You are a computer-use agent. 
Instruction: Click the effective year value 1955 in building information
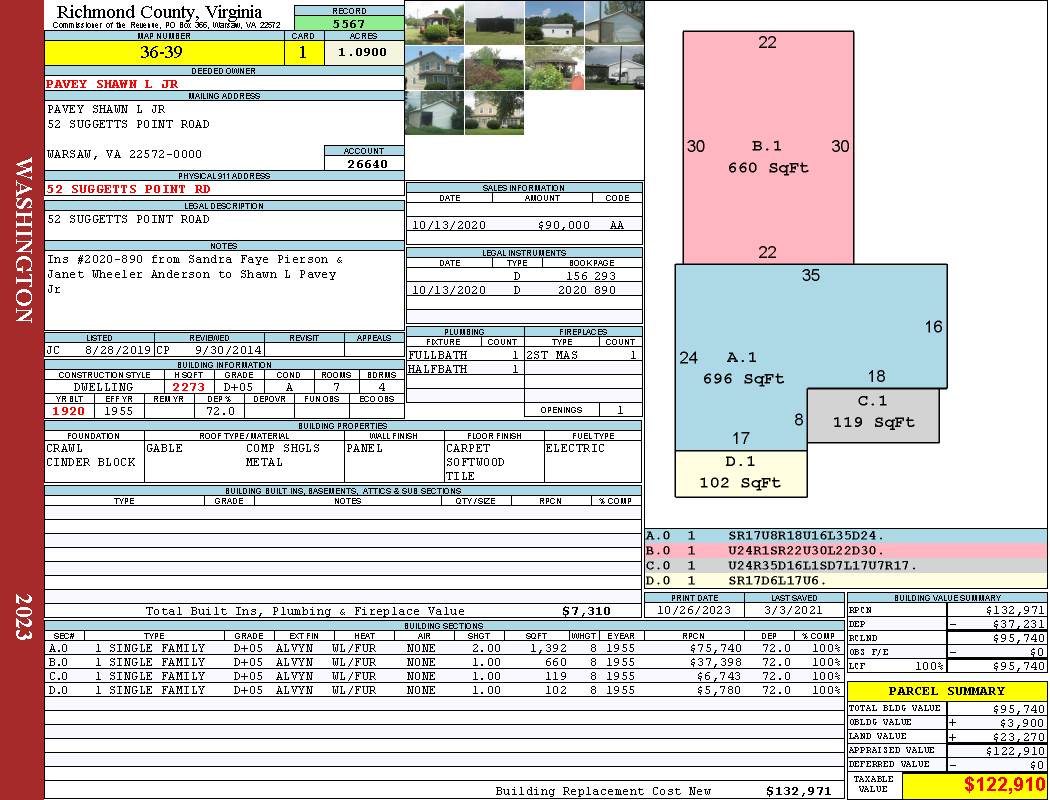tap(118, 411)
